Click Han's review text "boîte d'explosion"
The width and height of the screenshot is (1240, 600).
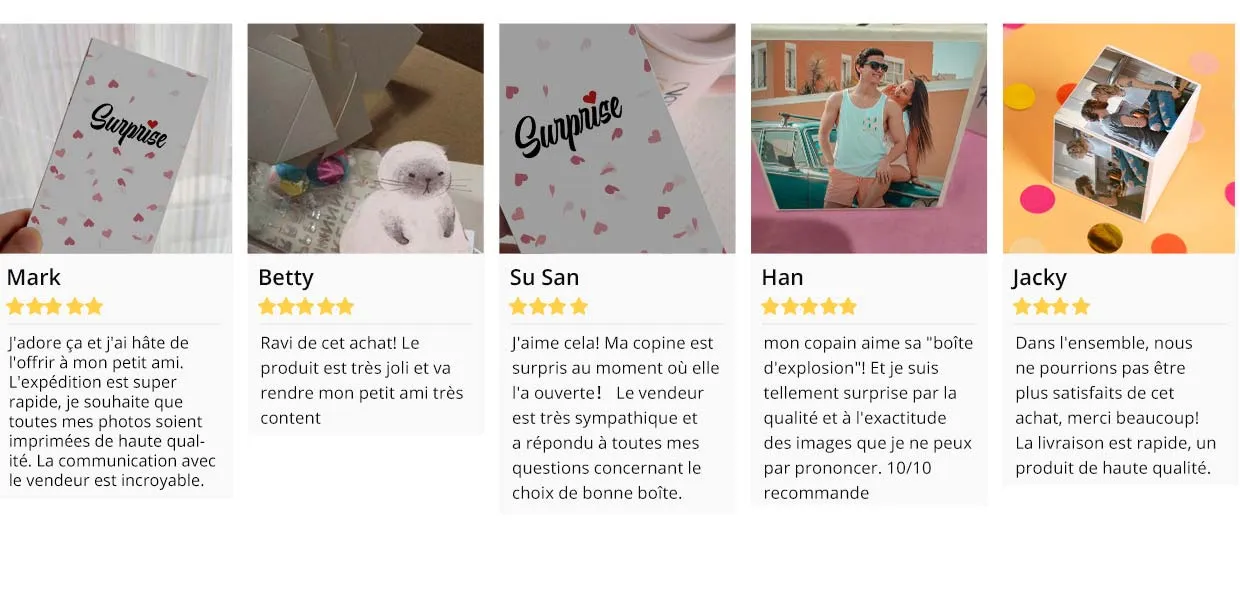[x=867, y=418]
